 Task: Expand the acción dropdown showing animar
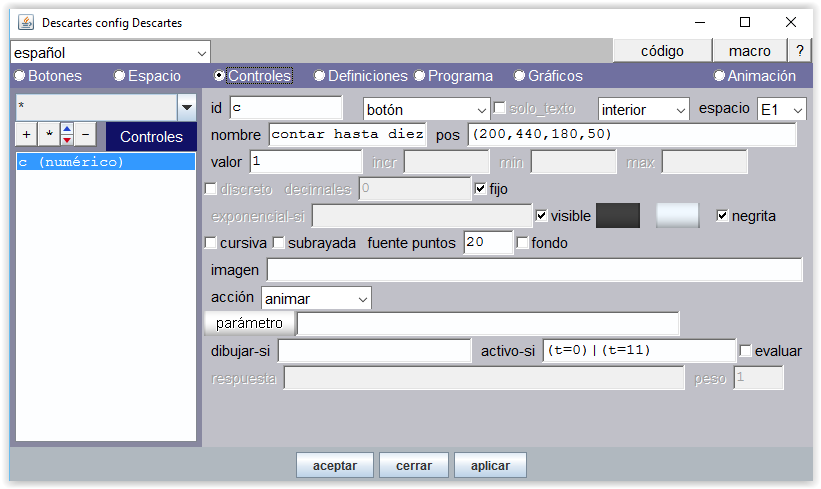(316, 298)
